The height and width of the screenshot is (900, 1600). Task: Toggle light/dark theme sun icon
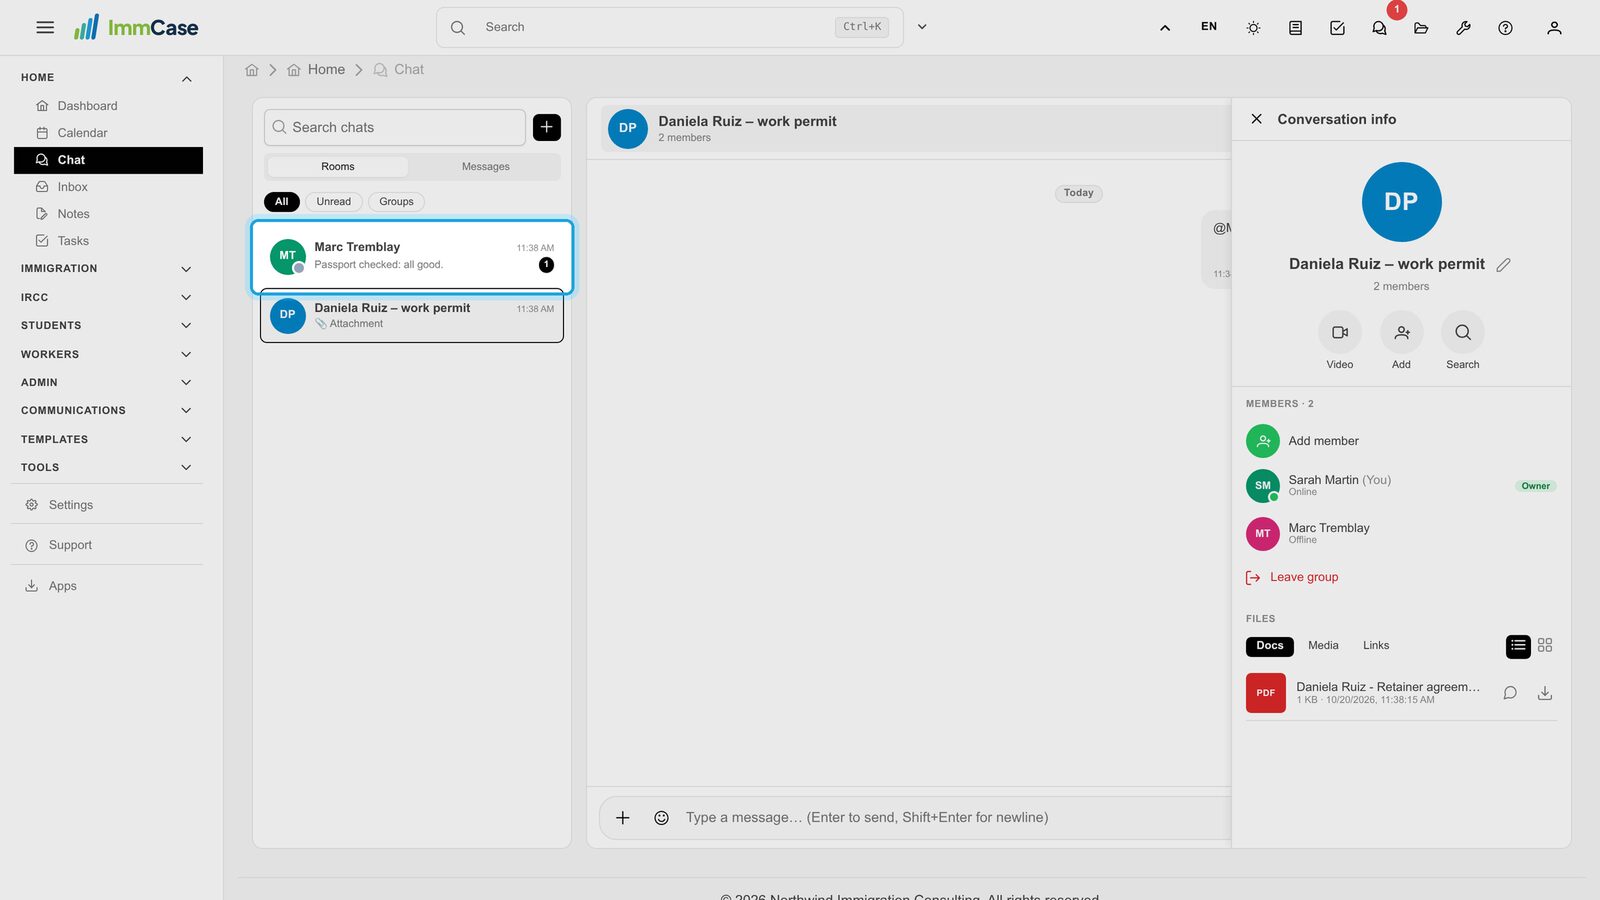[x=1253, y=28]
